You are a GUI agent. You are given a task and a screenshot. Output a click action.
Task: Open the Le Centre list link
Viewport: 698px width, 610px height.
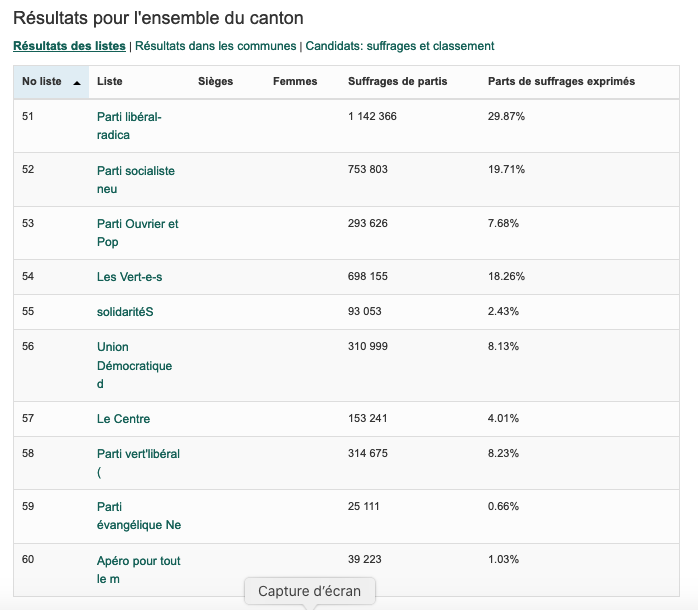click(123, 419)
